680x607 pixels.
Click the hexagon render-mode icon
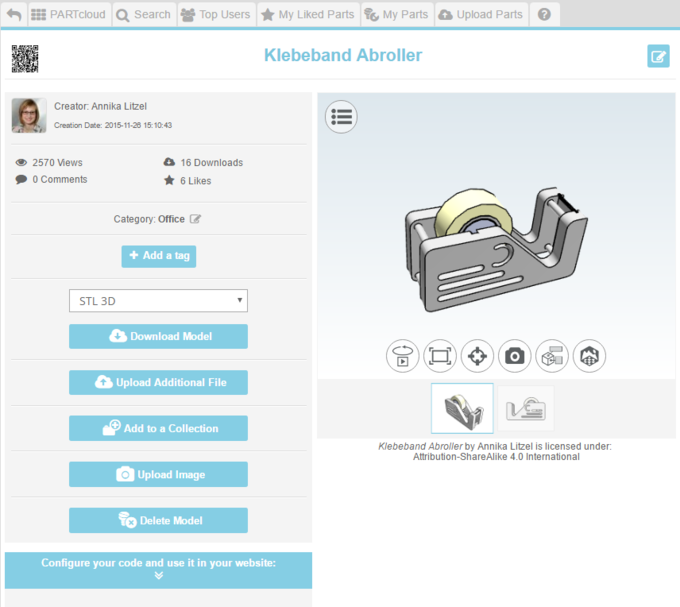coord(589,356)
